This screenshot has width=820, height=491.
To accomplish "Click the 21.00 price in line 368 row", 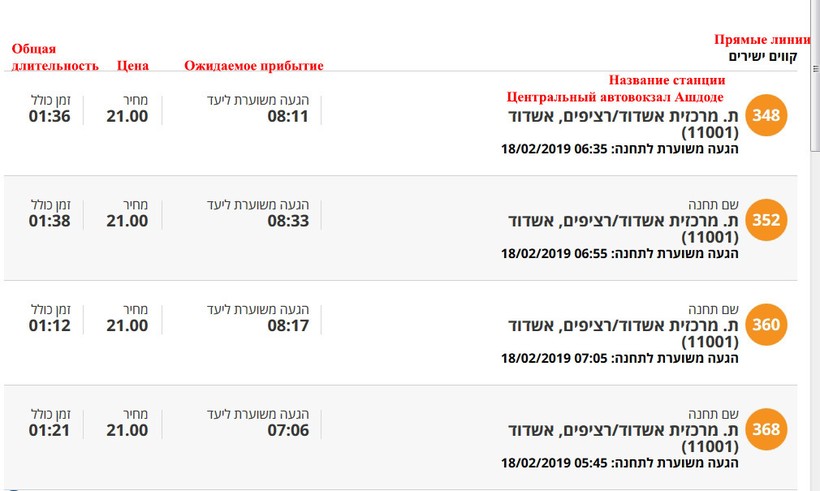I will (x=127, y=430).
